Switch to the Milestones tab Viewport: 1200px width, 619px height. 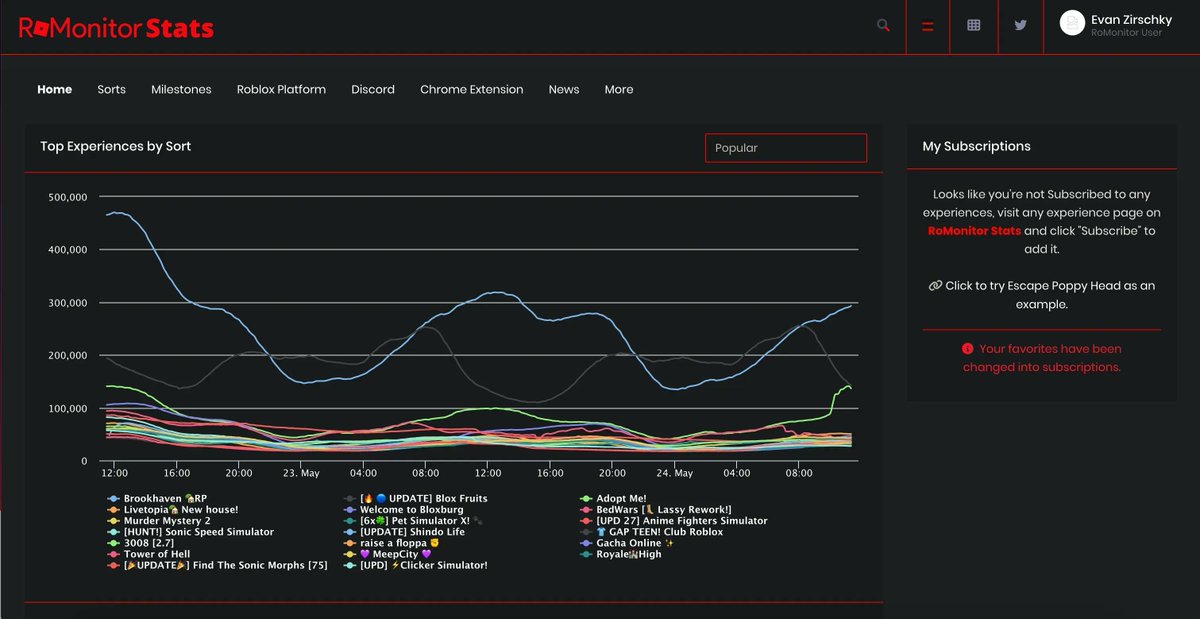coord(181,89)
